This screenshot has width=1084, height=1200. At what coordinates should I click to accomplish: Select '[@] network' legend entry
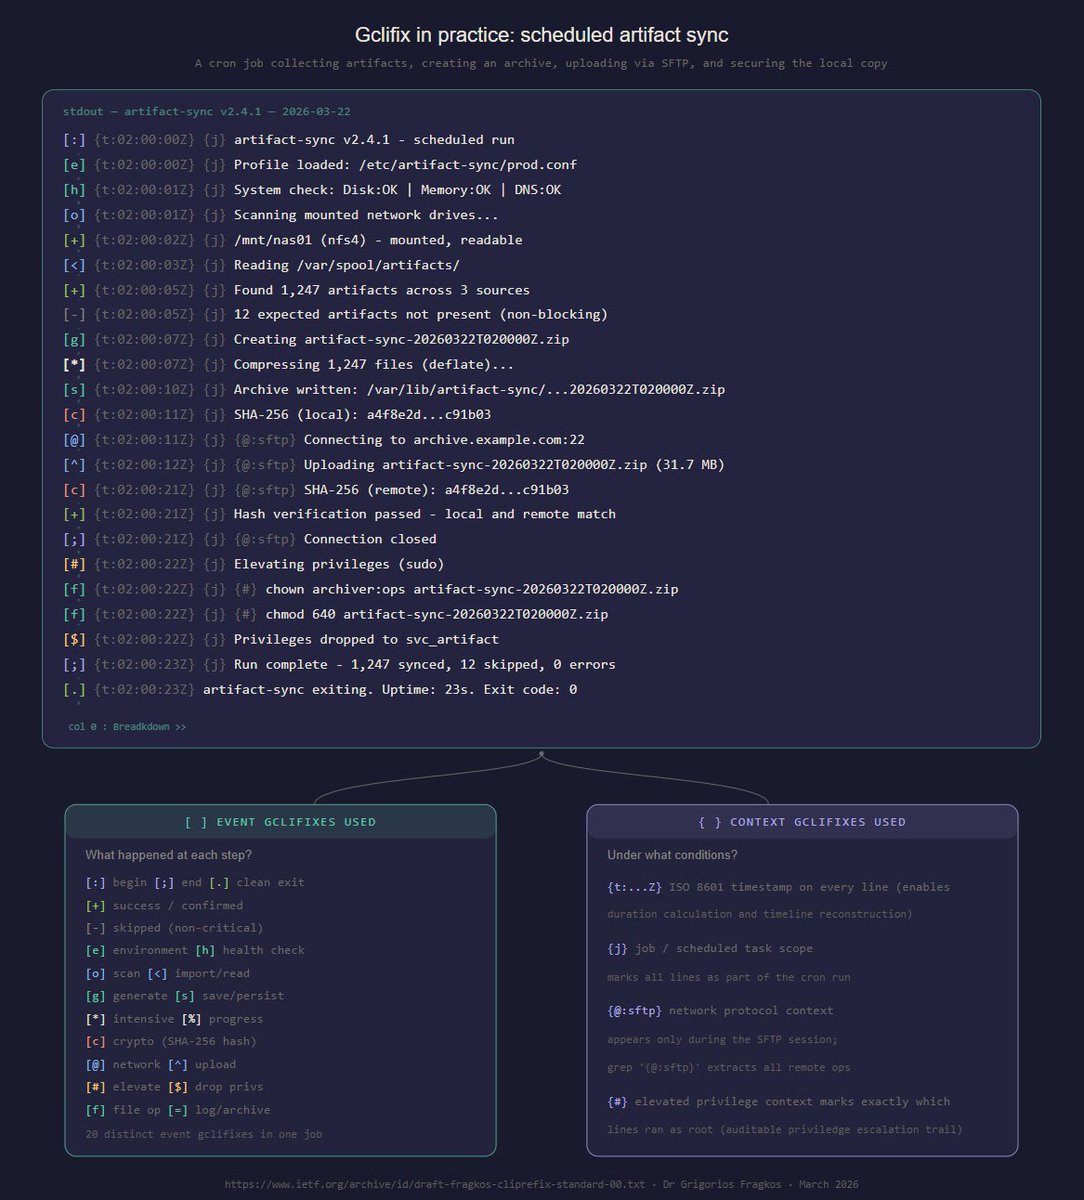point(123,1064)
